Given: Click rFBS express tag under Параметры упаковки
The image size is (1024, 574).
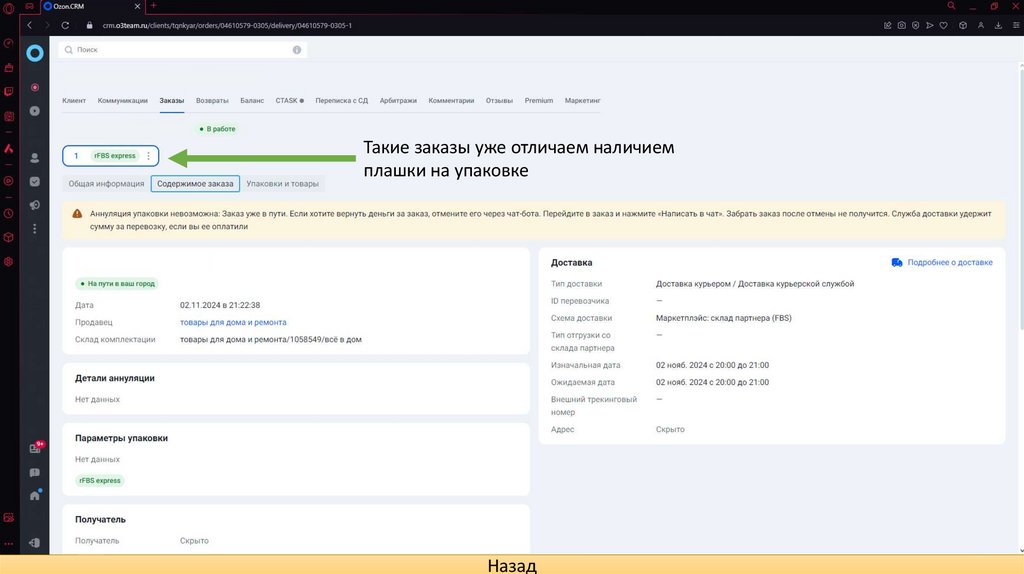Looking at the screenshot, I should point(100,480).
